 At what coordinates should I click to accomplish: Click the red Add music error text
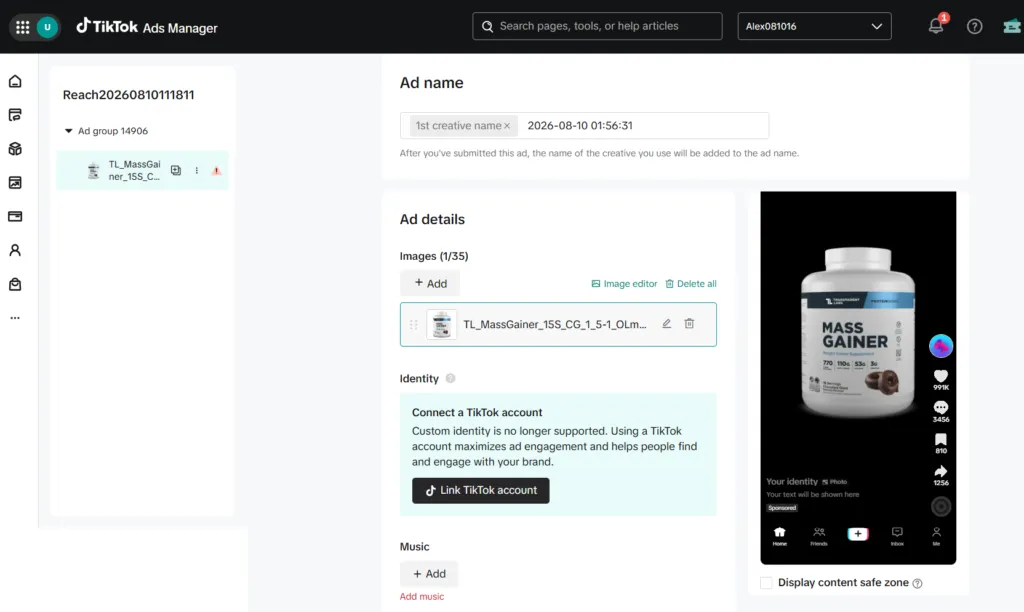[x=422, y=596]
